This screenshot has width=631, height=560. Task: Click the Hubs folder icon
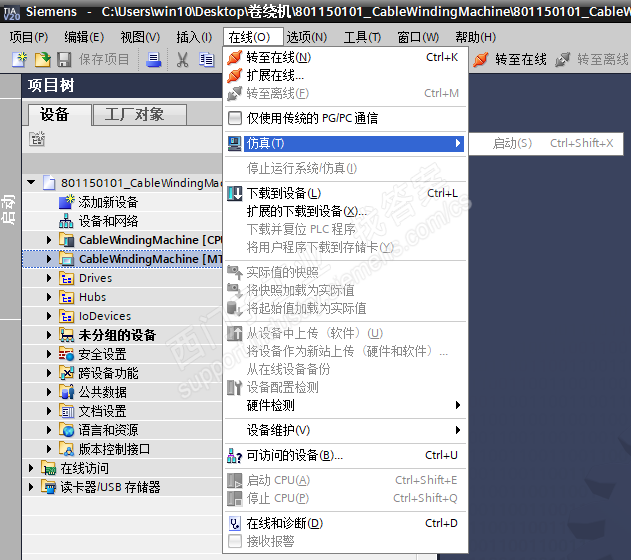(x=66, y=297)
